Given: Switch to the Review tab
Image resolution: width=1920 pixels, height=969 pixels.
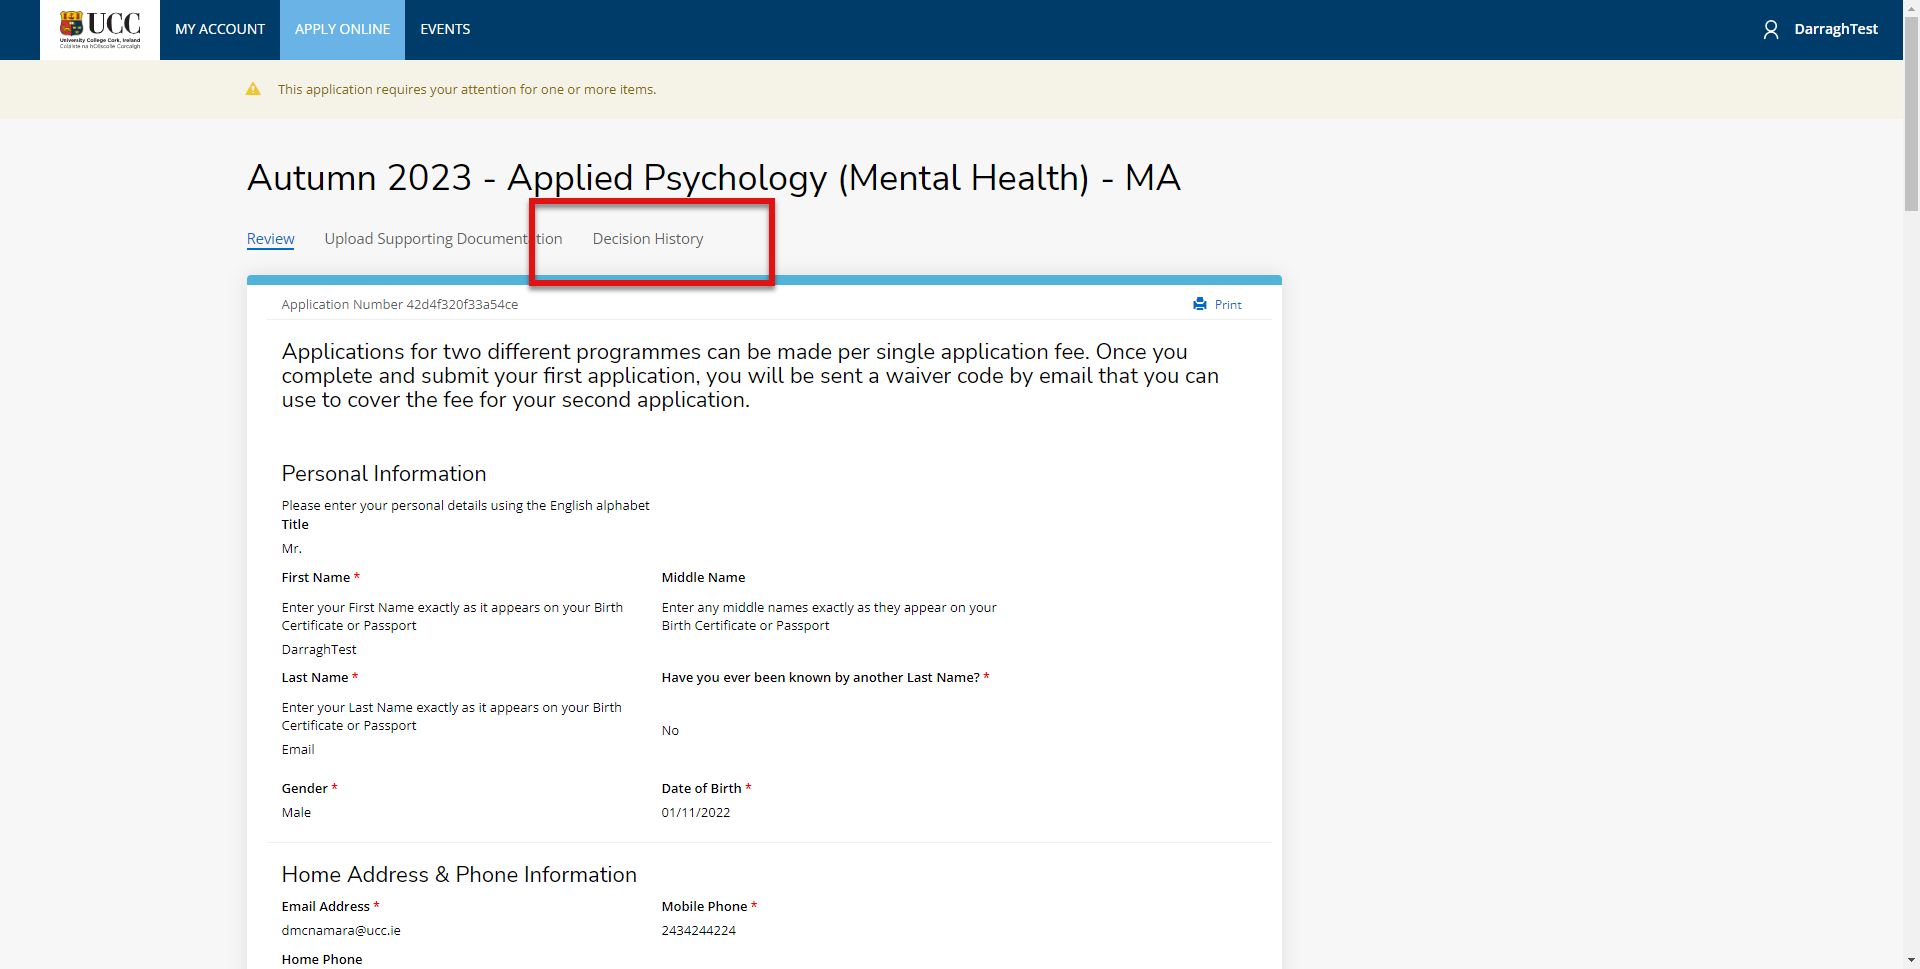Looking at the screenshot, I should (270, 239).
